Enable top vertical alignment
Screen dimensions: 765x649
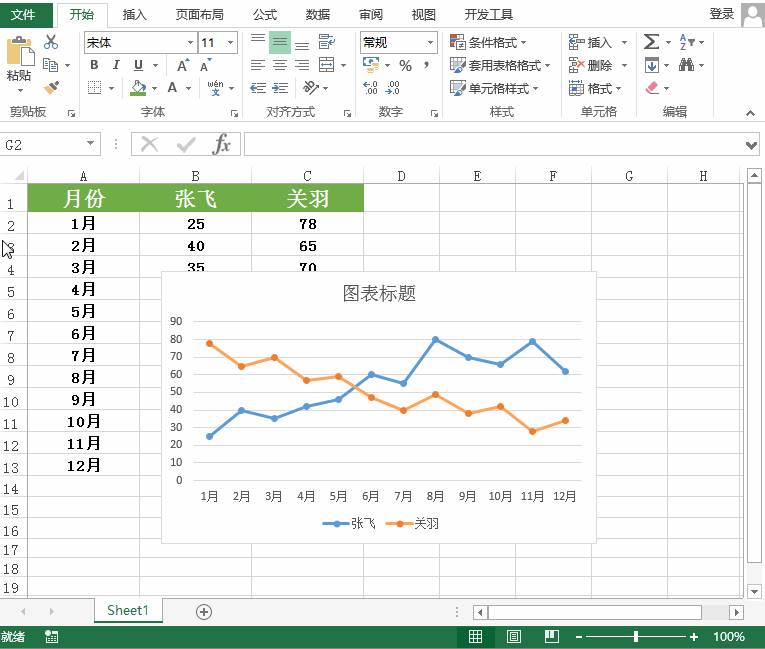[x=258, y=42]
